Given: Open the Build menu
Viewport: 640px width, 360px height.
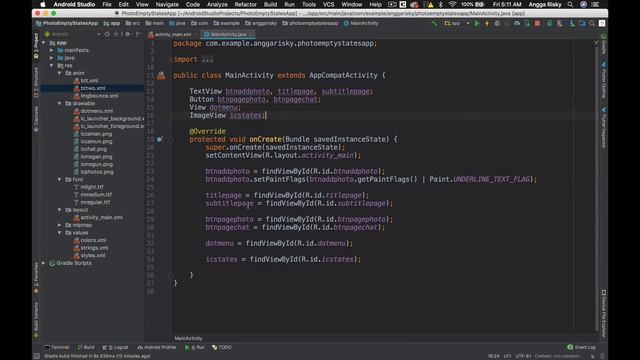Looking at the screenshot, I should (270, 4).
